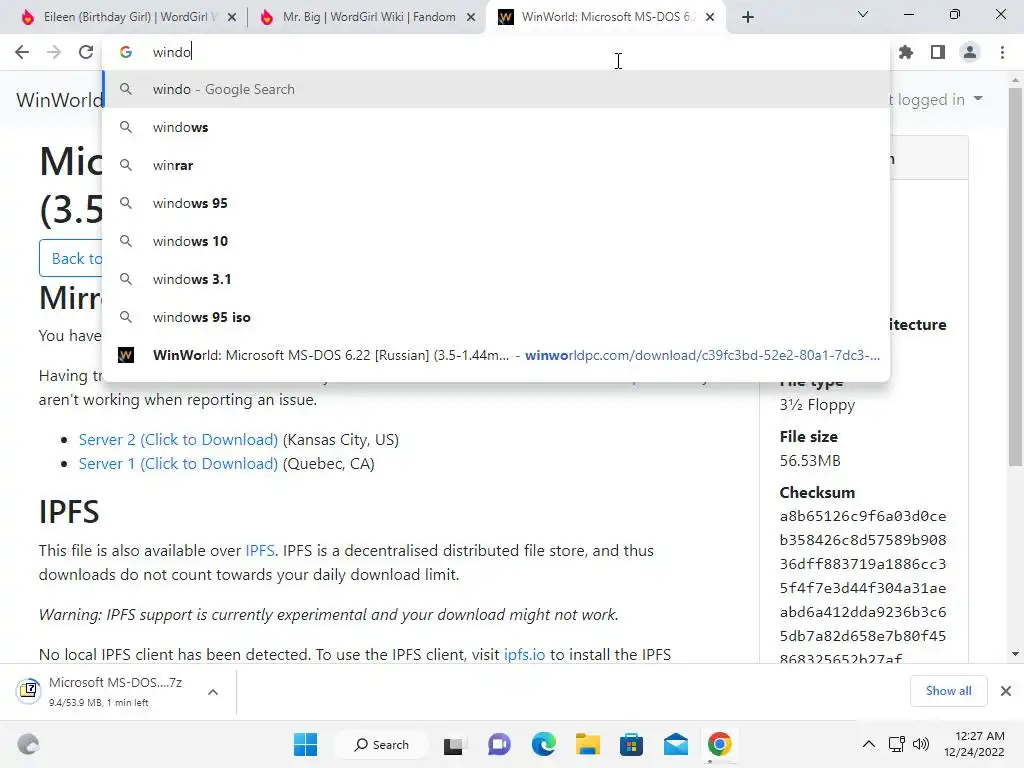Click the '56.53MB' file size value
The height and width of the screenshot is (768, 1024).
[810, 460]
